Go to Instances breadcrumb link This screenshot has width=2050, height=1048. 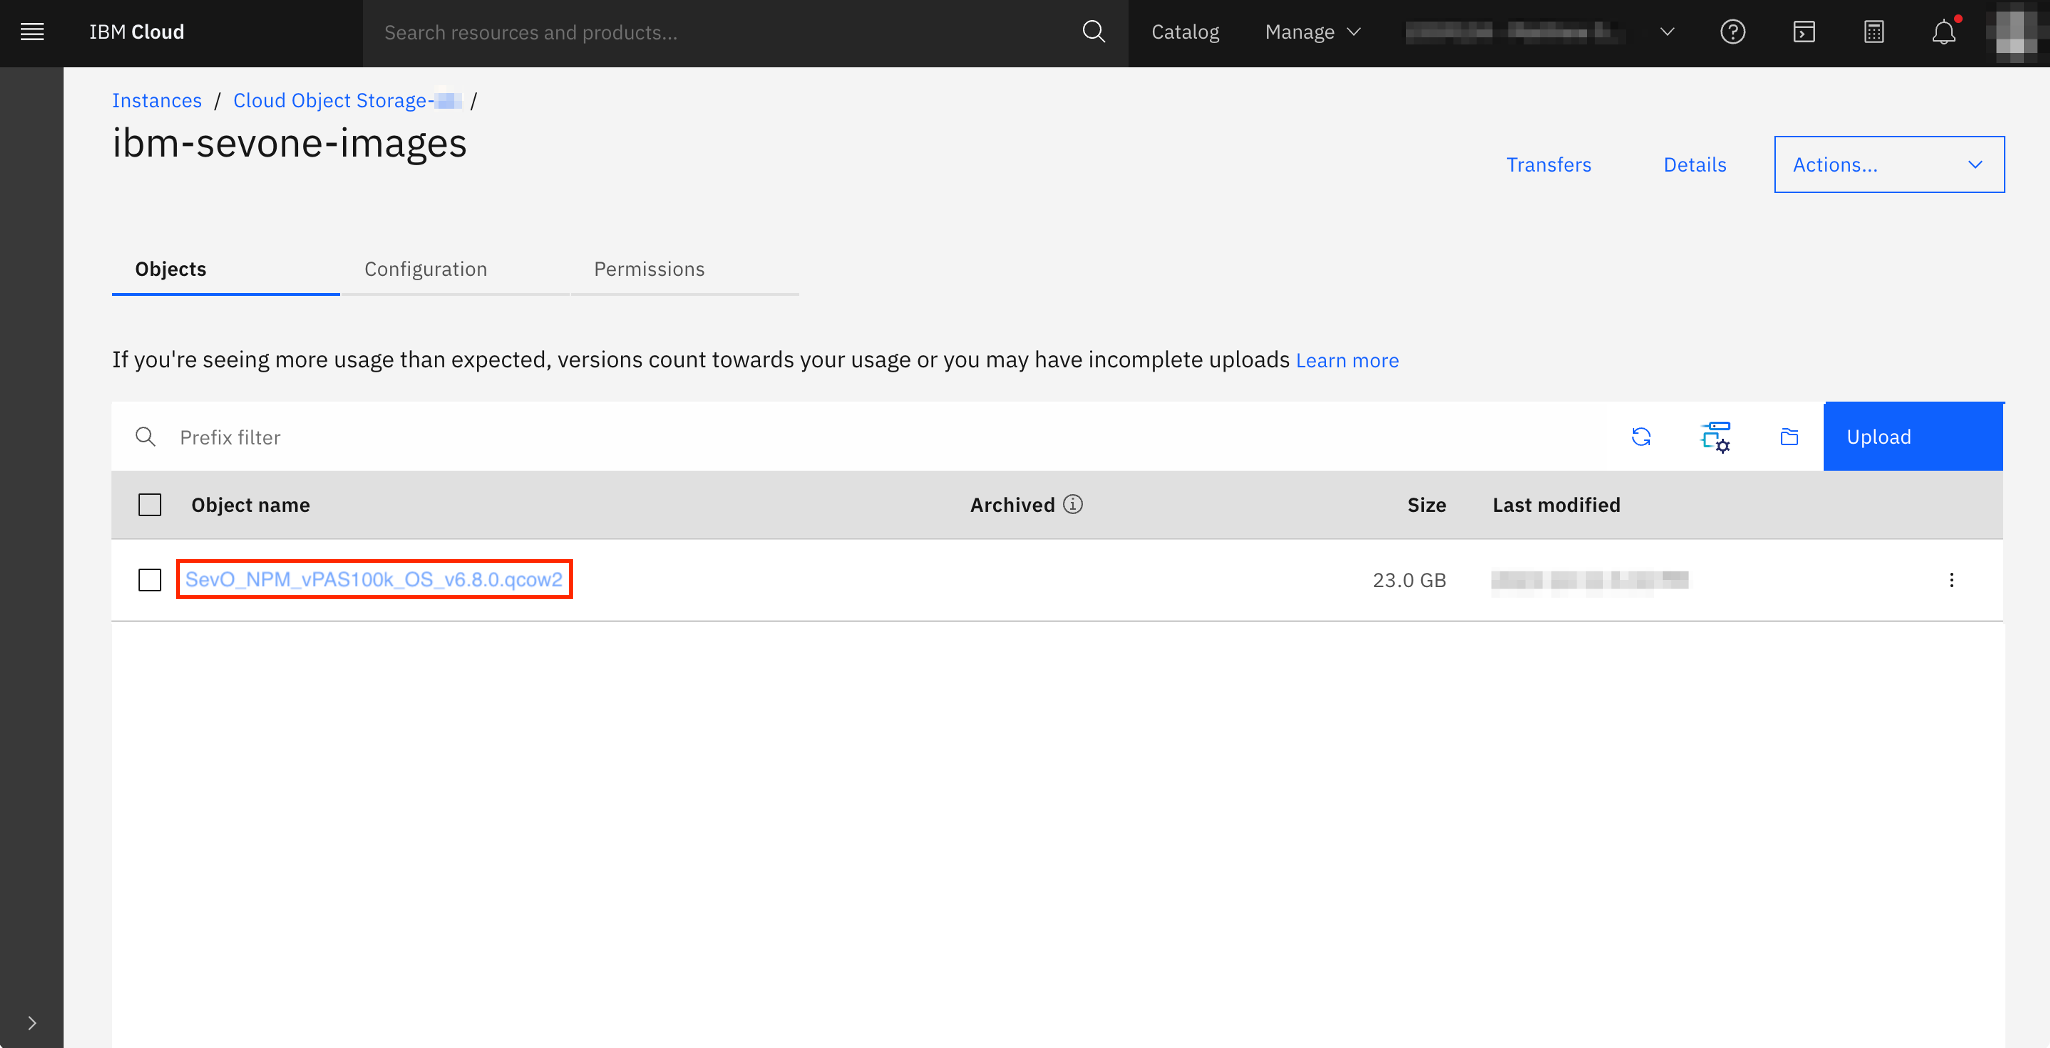pos(157,101)
